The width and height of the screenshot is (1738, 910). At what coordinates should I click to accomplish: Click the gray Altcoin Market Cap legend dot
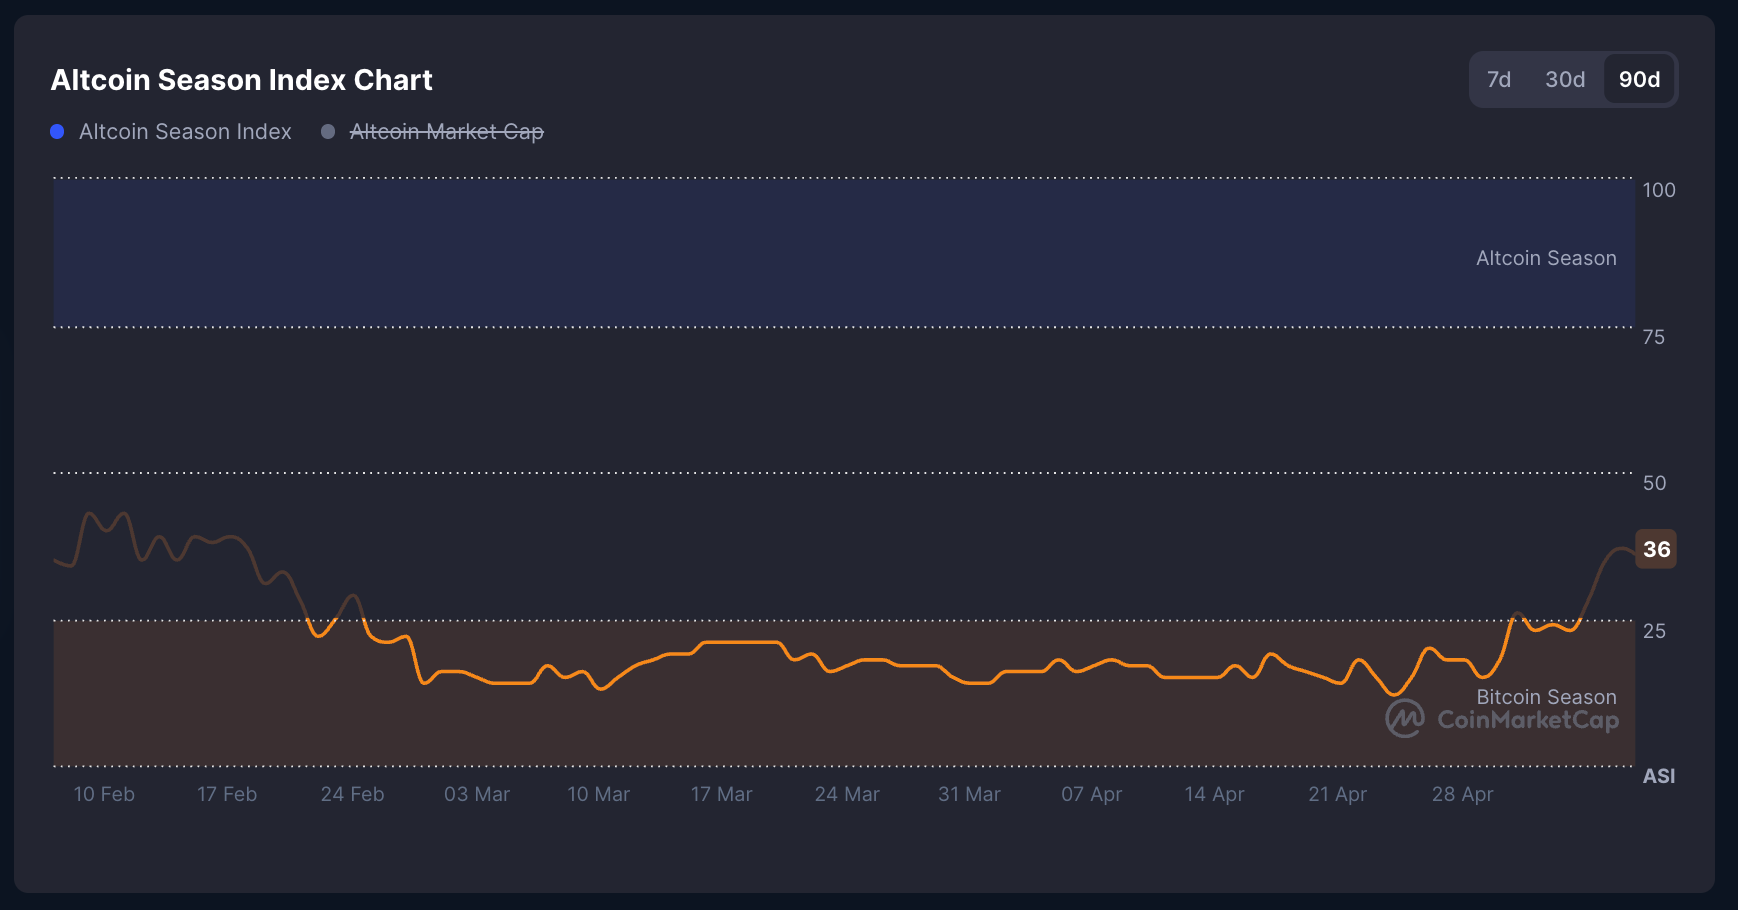(x=328, y=131)
